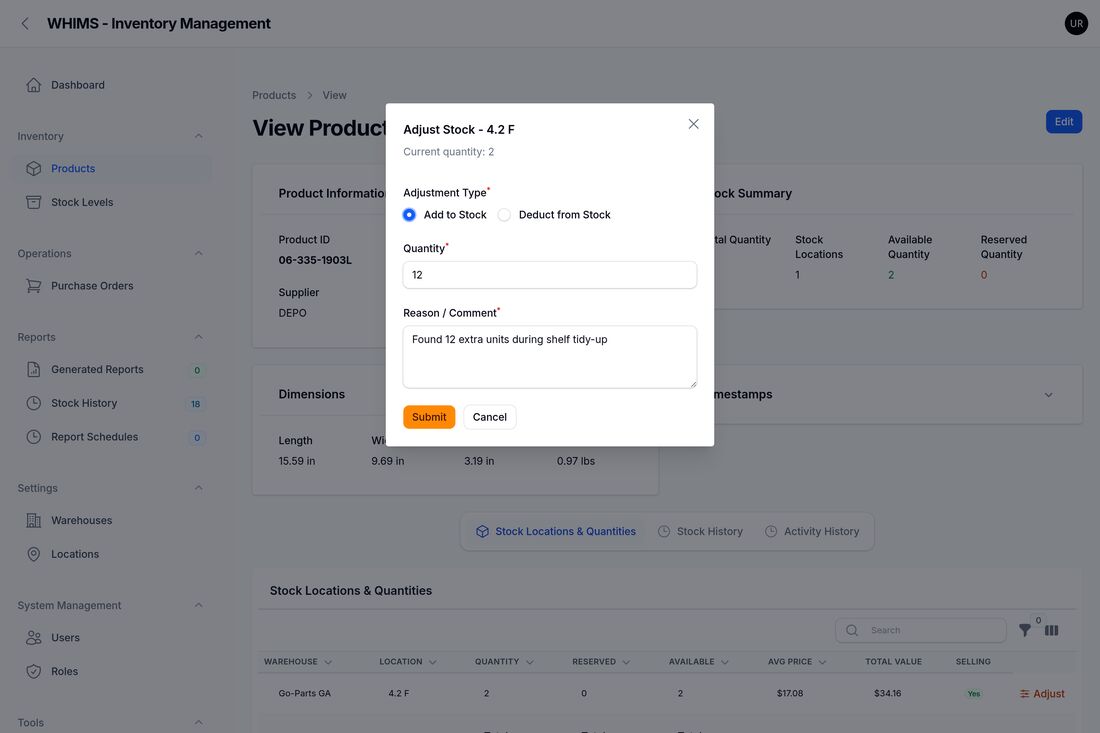
Task: Close the Adjust Stock dialog with X
Action: point(693,124)
